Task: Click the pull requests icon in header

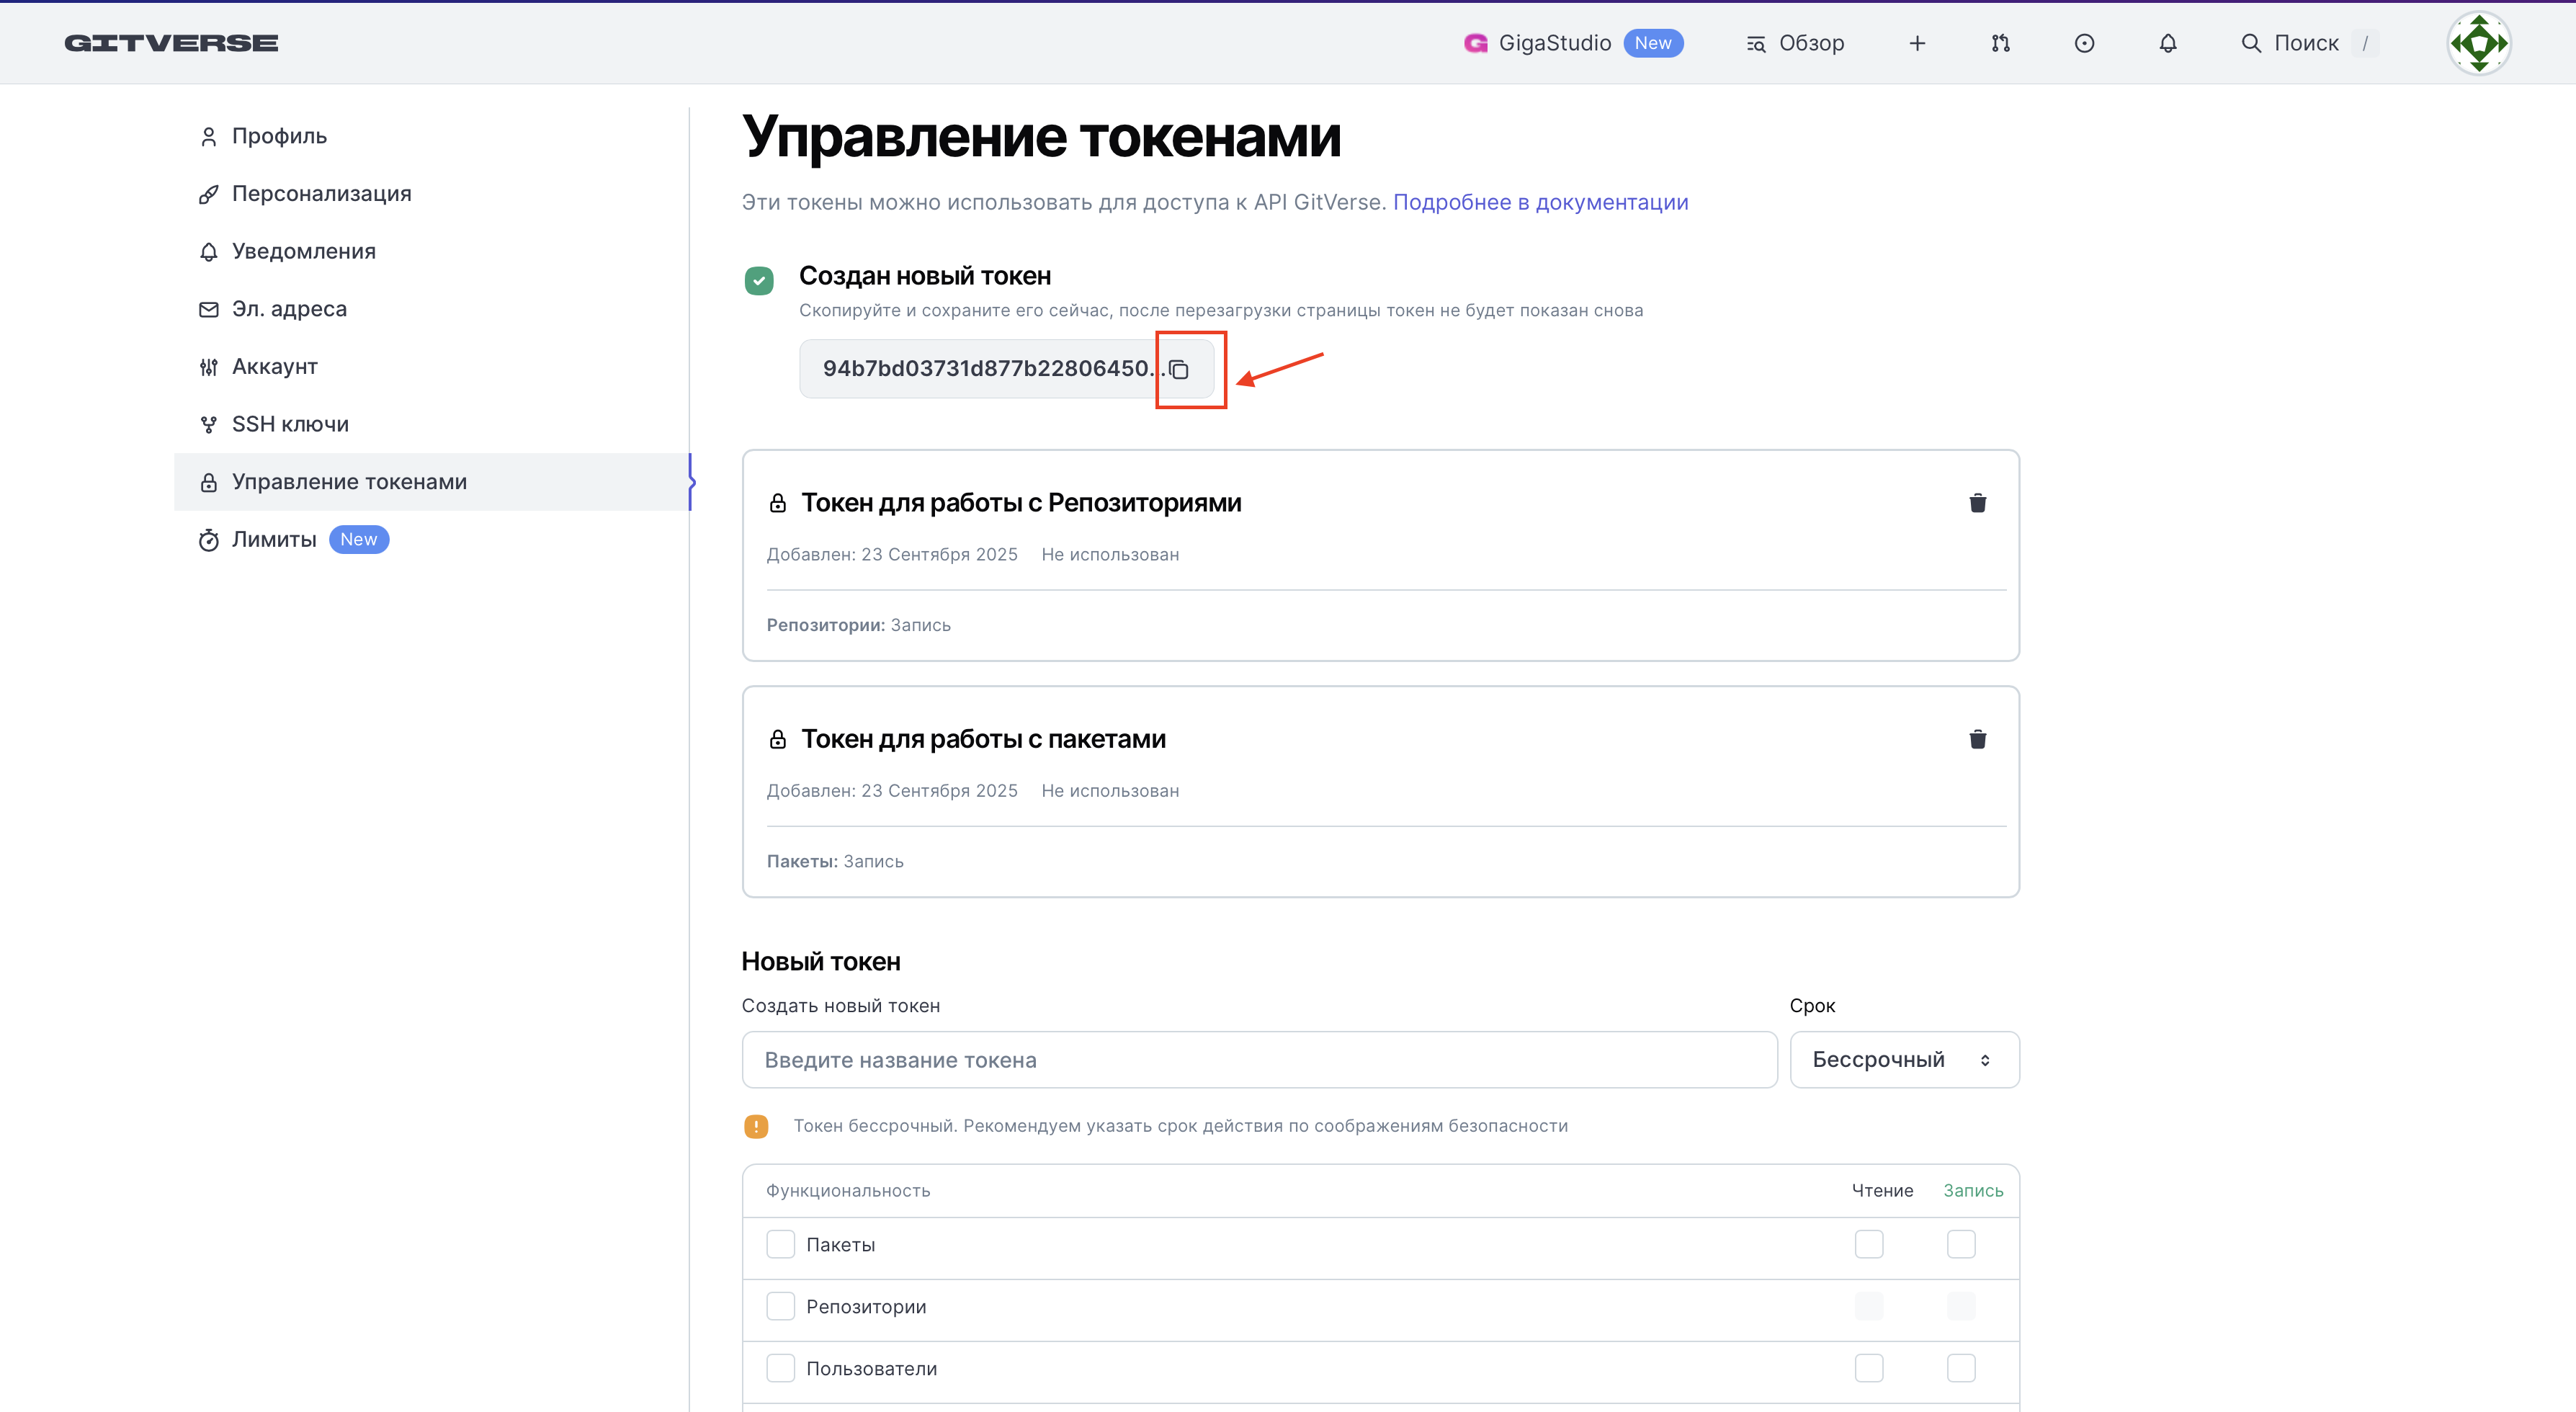Action: (x=2000, y=43)
